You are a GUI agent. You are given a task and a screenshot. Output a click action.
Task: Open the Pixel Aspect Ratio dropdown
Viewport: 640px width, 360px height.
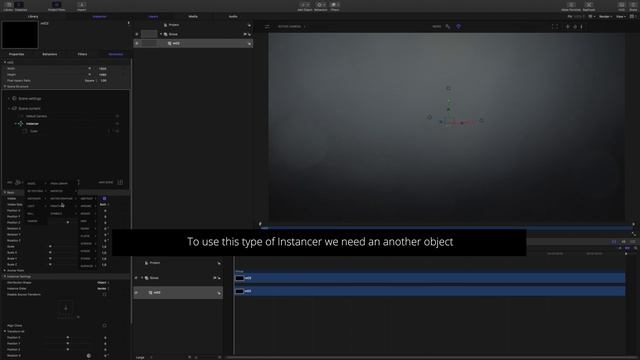coord(91,81)
